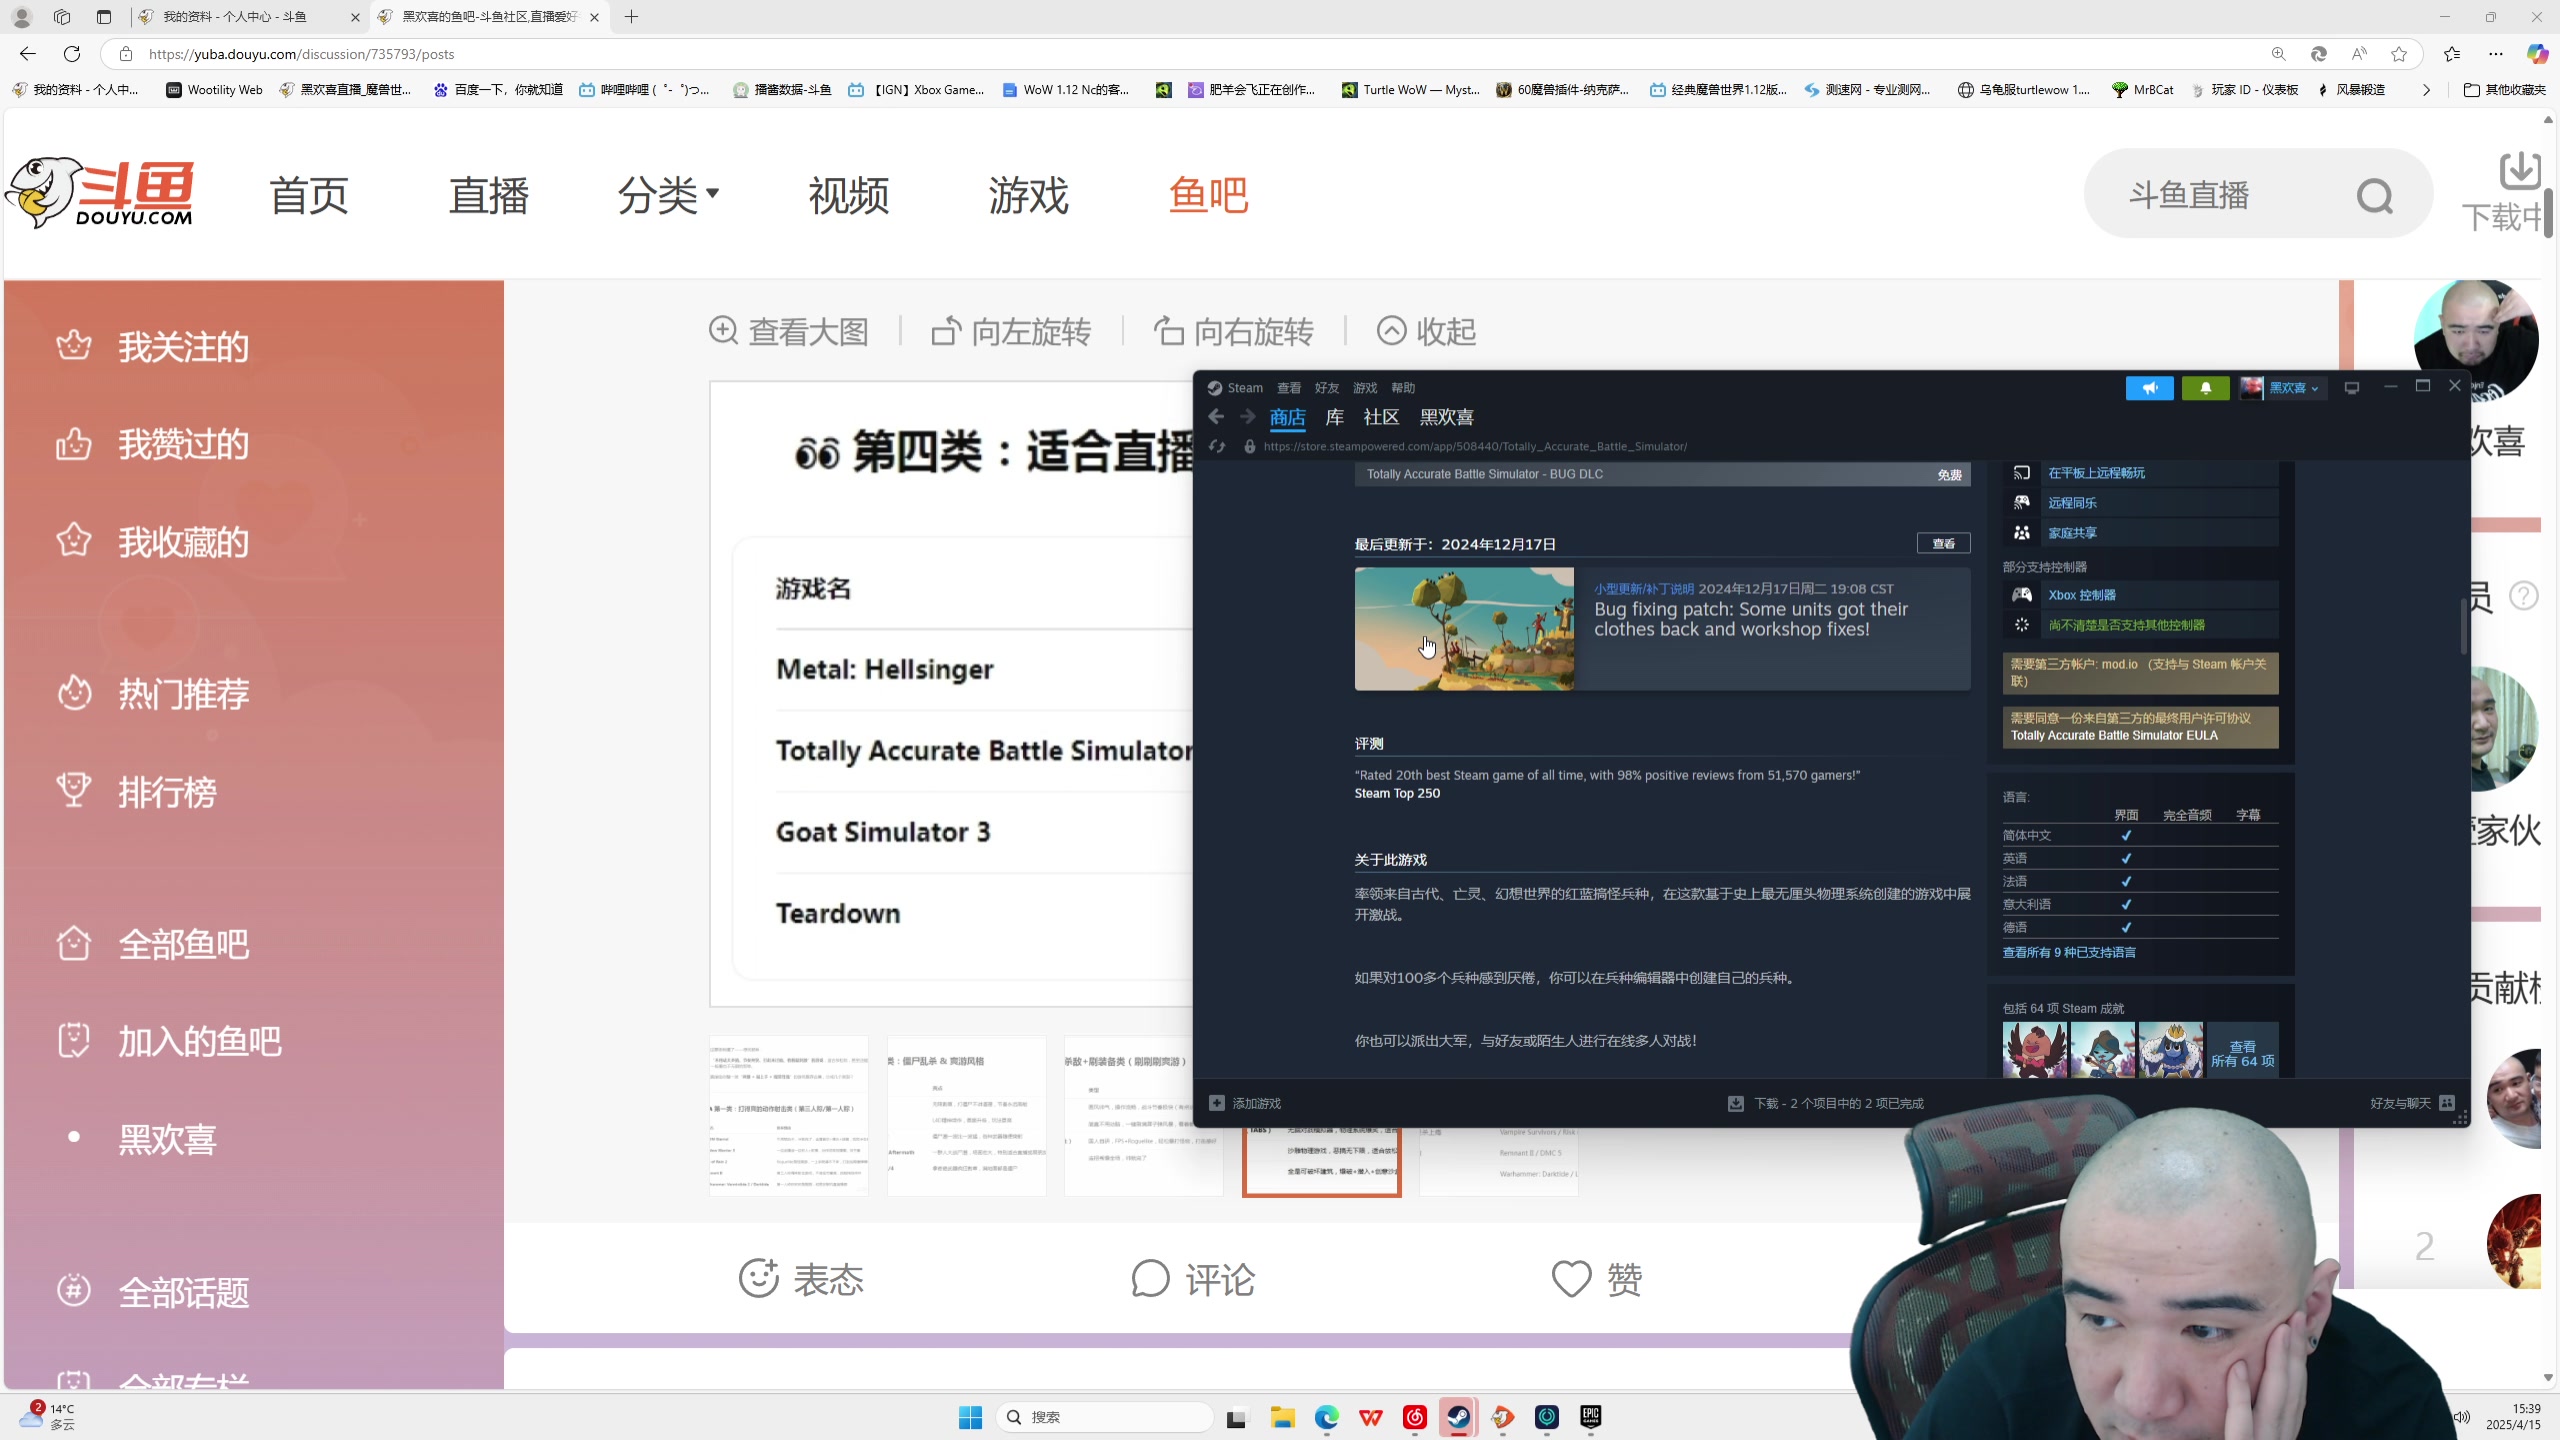Switch to 我的资料 browser tab

tap(248, 17)
